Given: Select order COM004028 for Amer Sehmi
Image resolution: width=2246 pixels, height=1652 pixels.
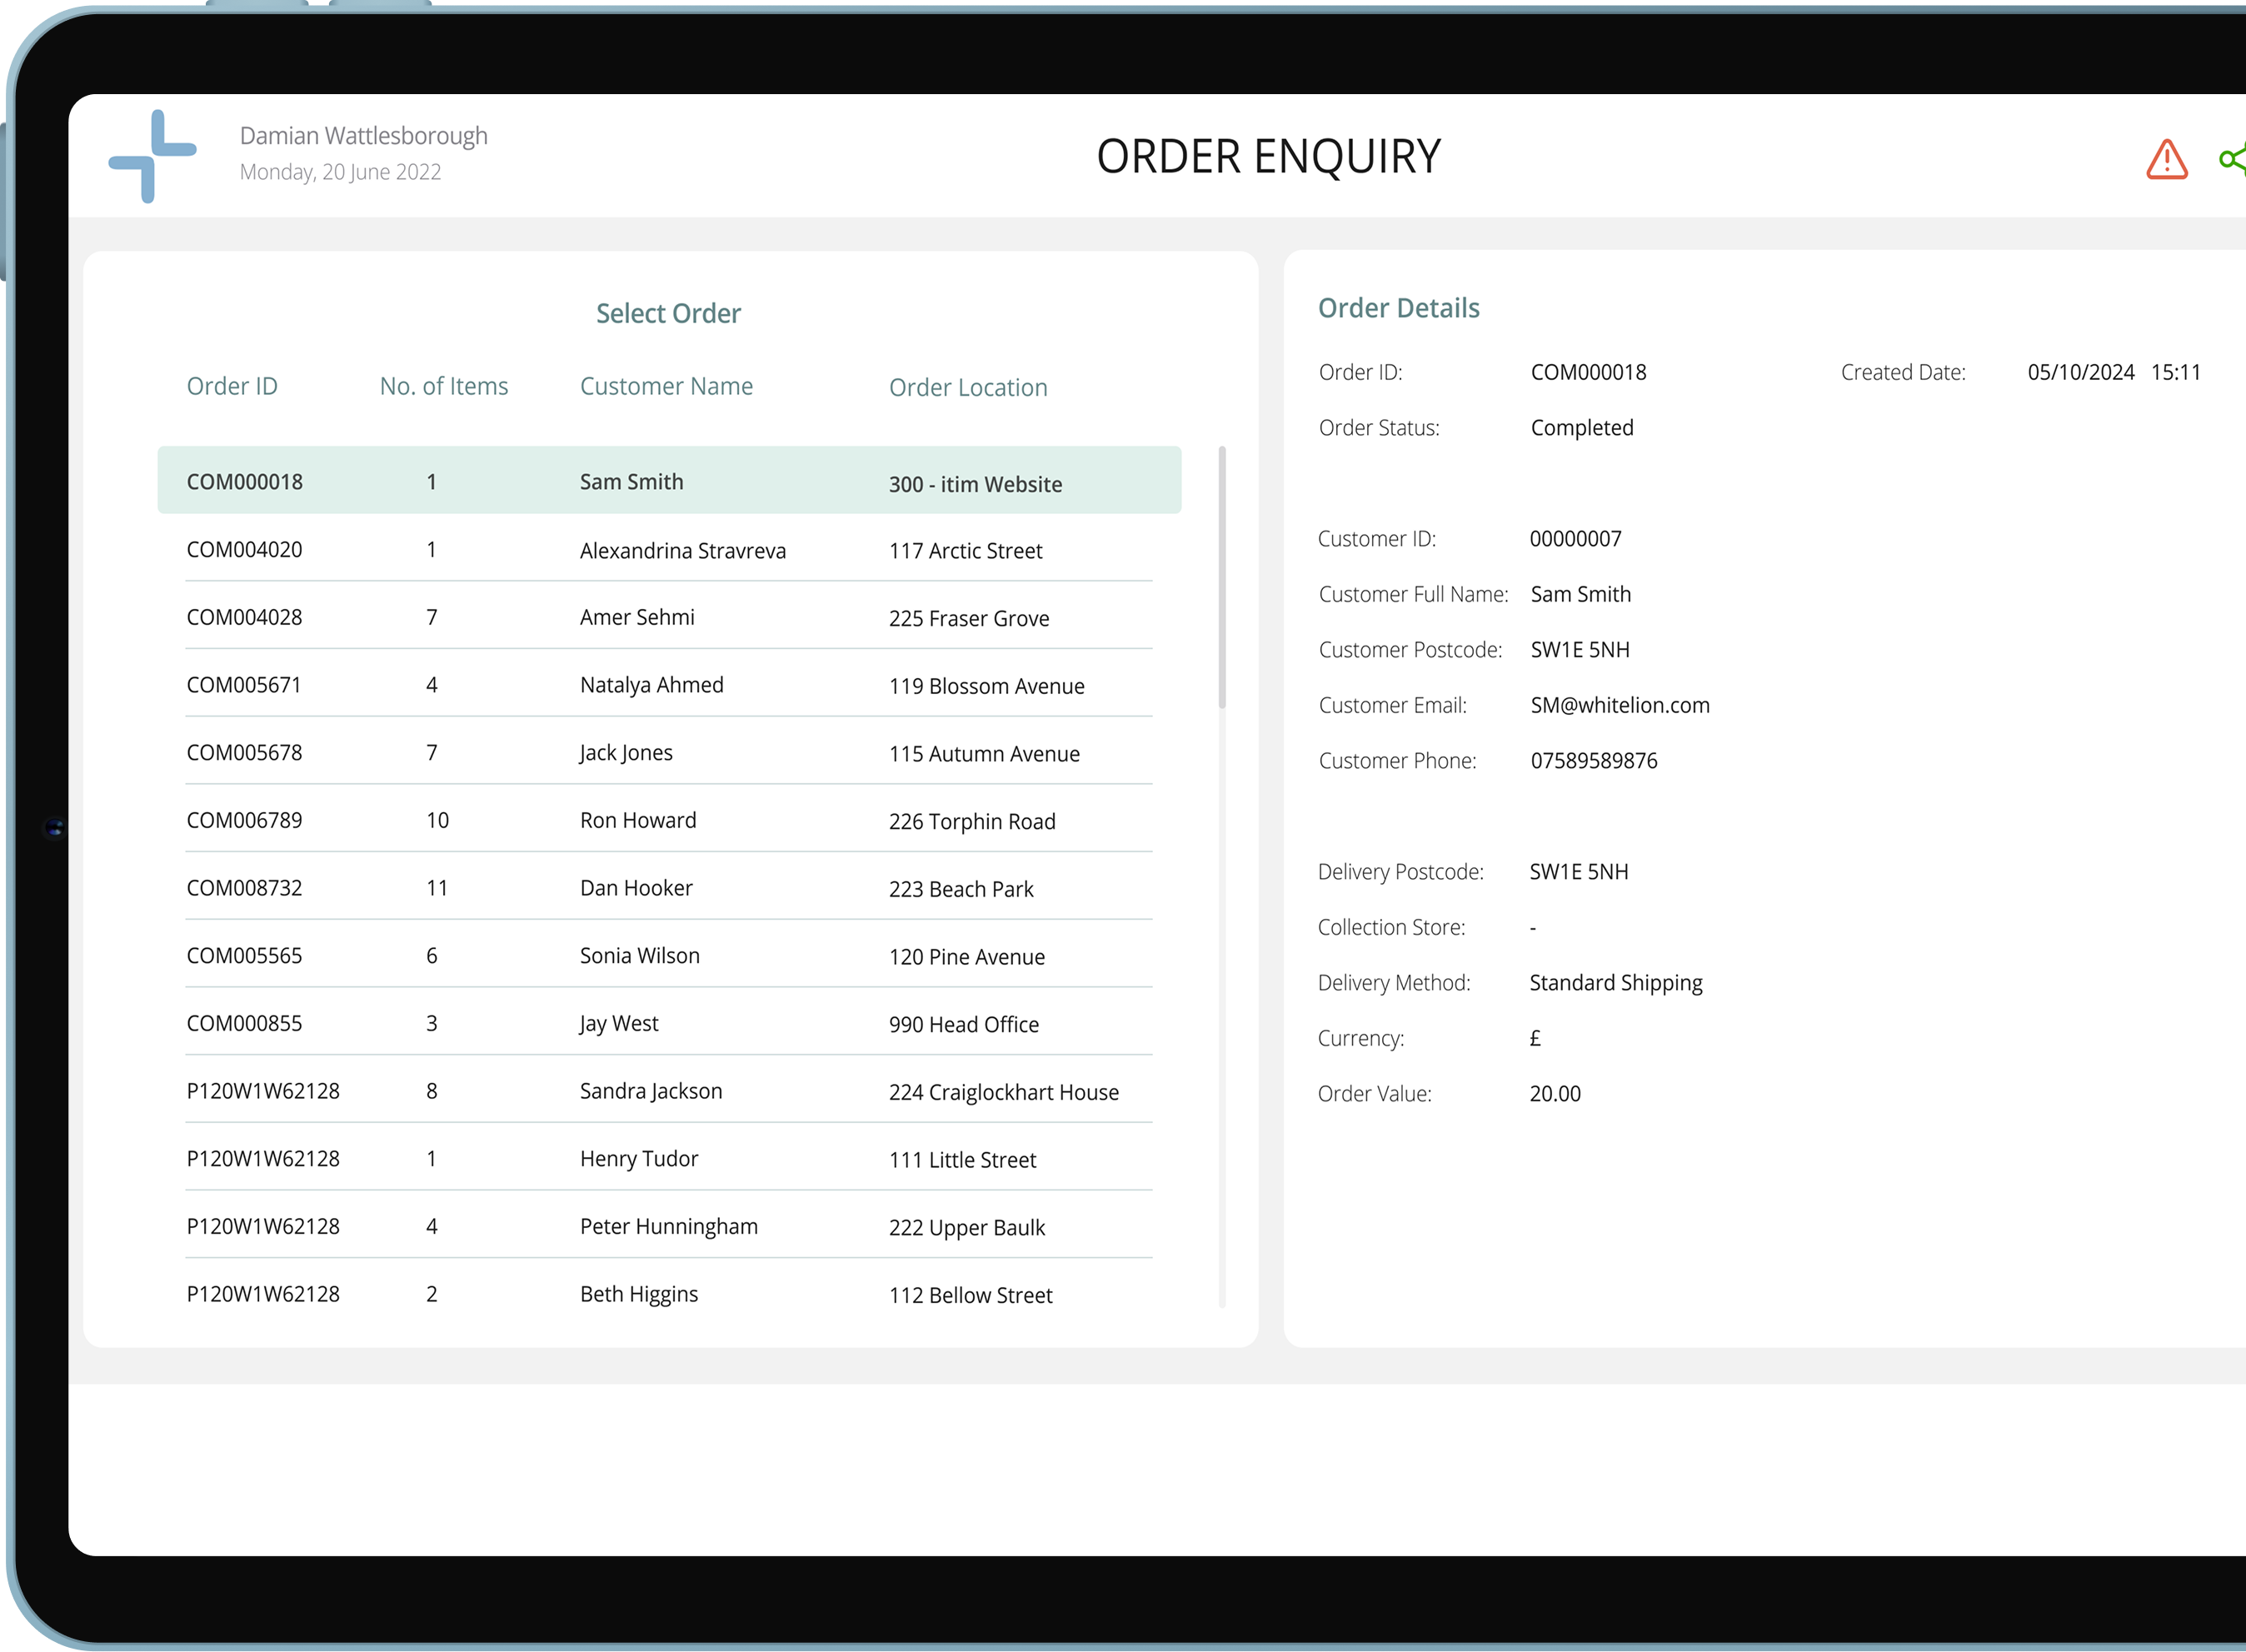Looking at the screenshot, I should [x=669, y=617].
